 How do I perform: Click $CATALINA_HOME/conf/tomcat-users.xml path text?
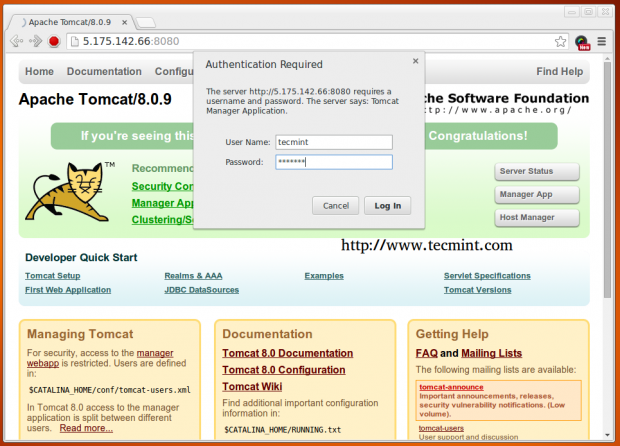tap(110, 390)
